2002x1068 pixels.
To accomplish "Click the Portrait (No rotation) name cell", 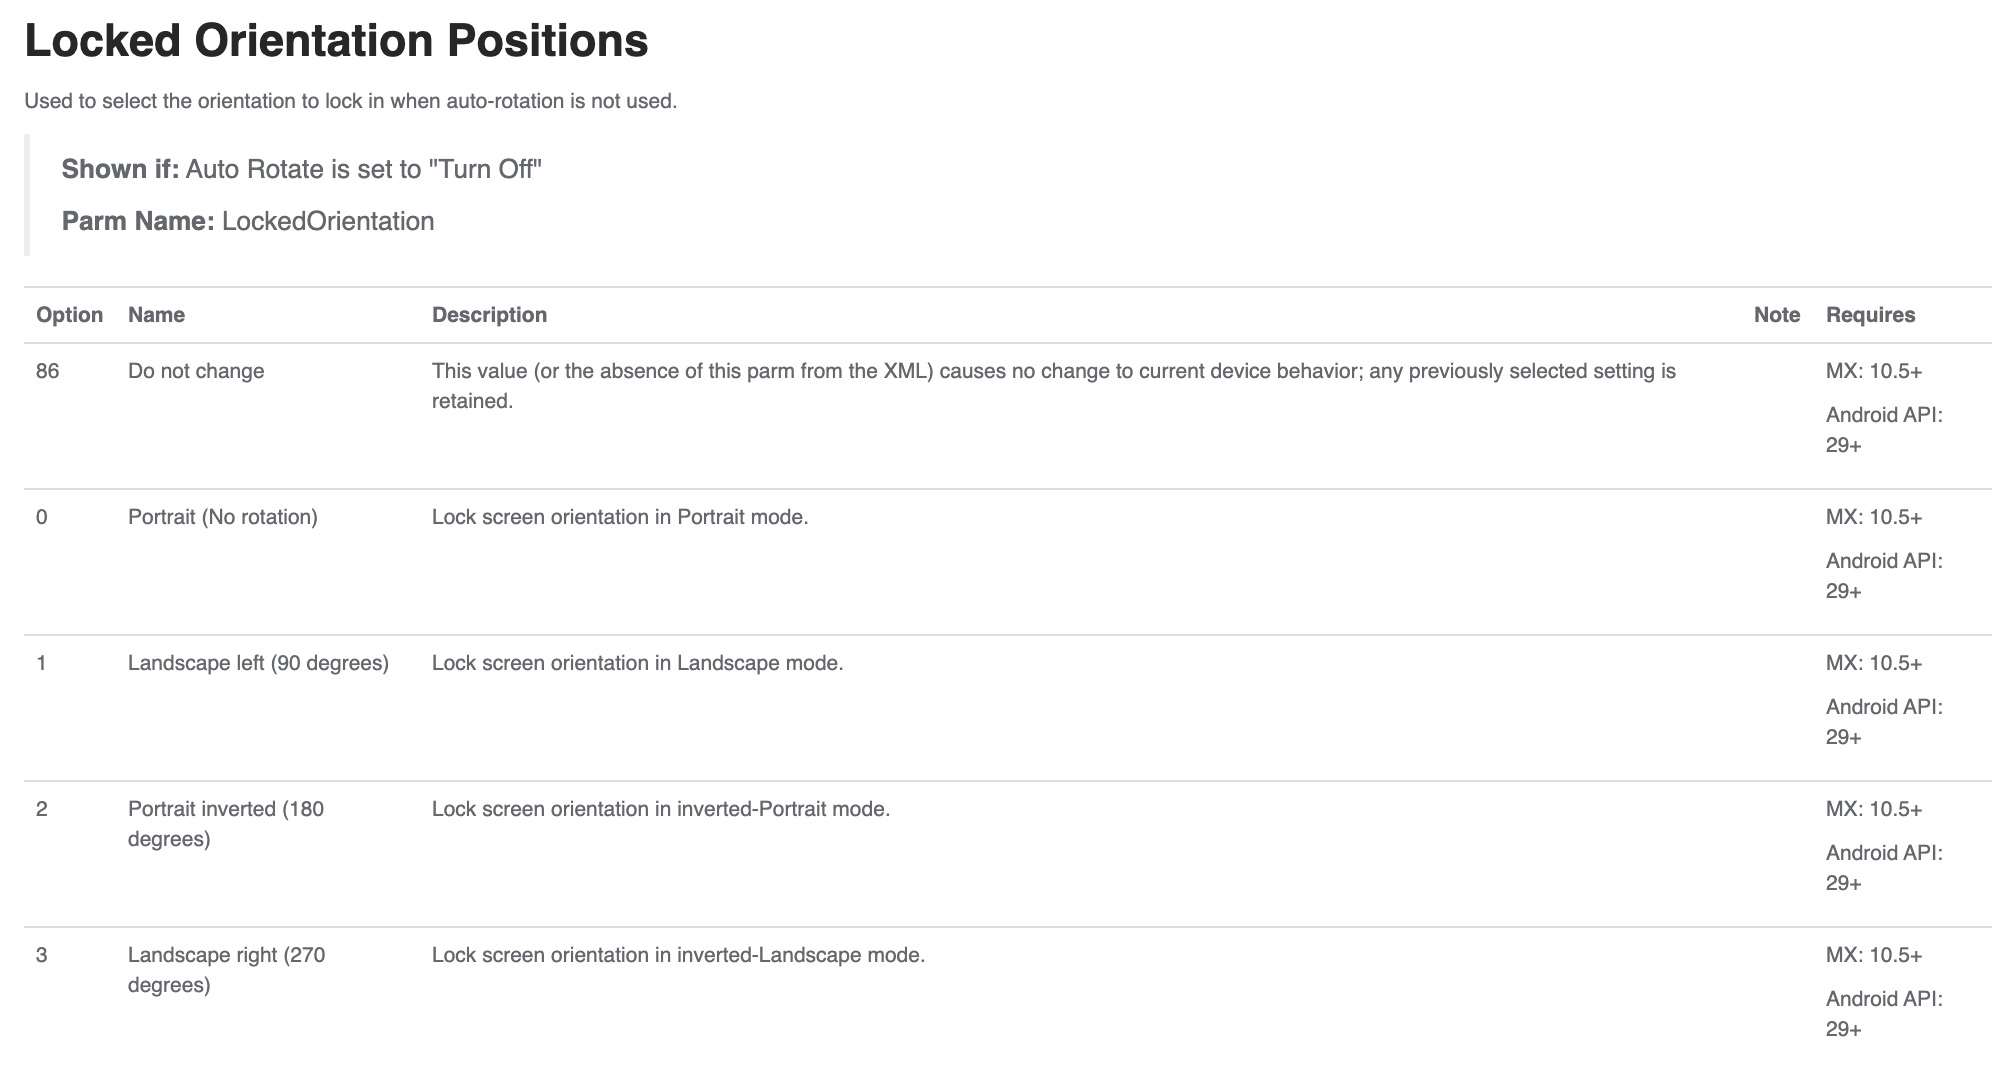I will coord(222,517).
